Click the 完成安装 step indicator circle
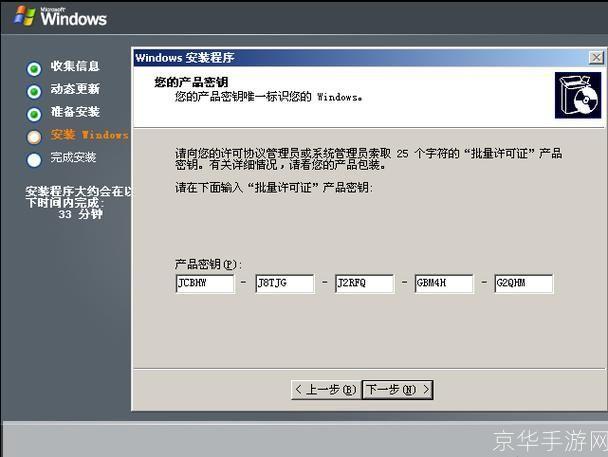This screenshot has width=608, height=457. tap(34, 160)
